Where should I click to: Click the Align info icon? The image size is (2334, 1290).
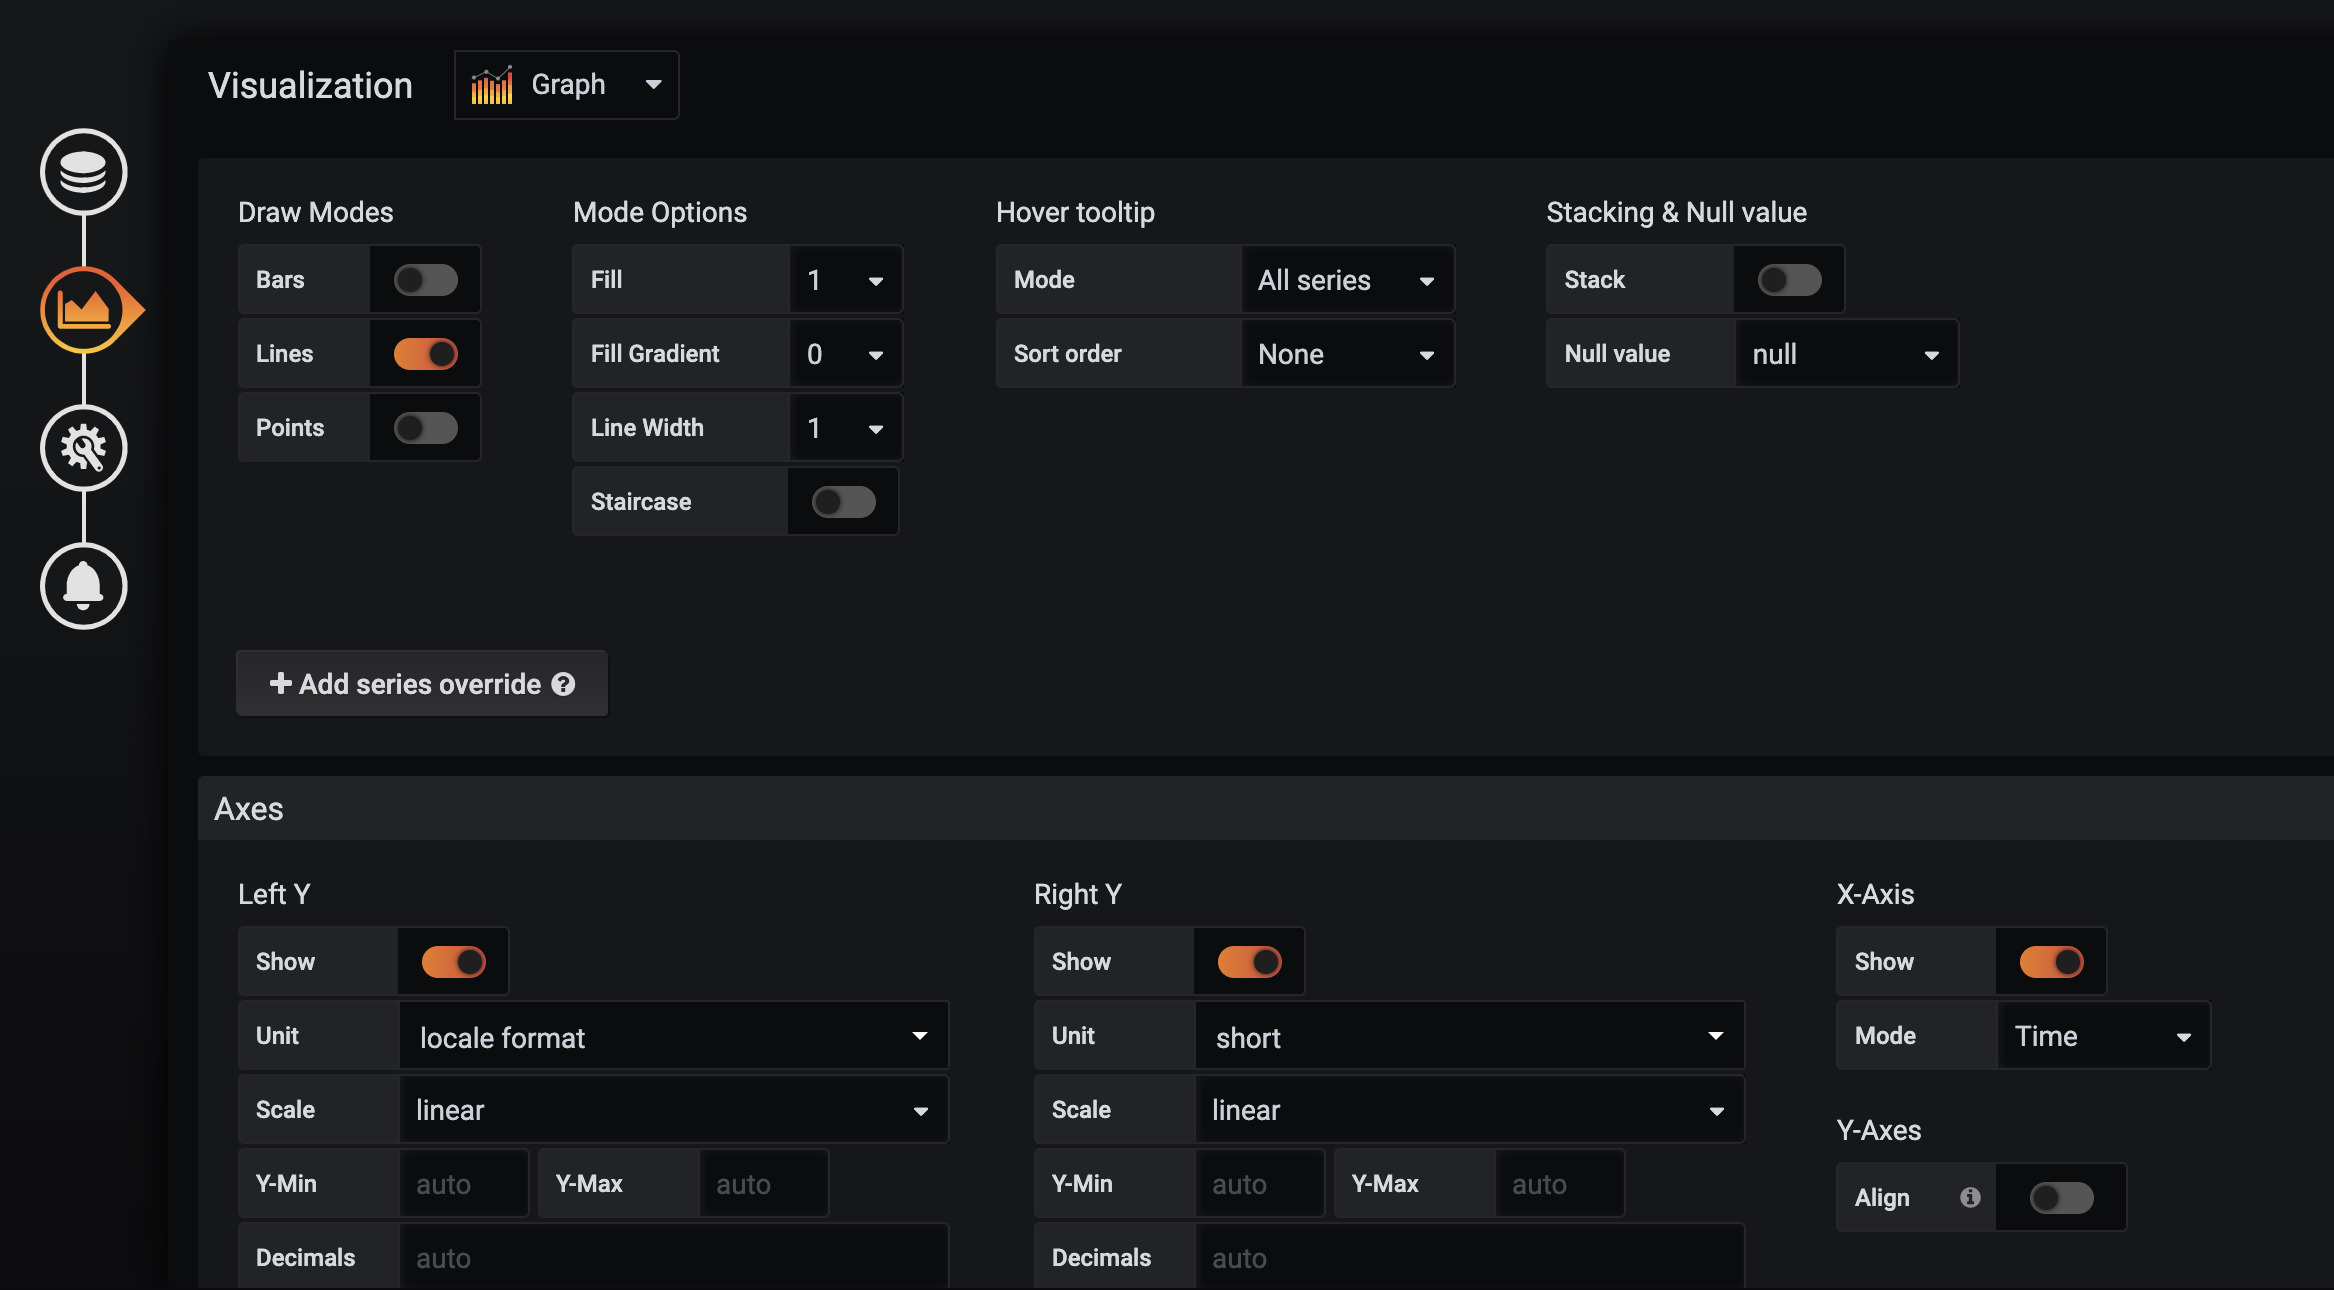pos(1970,1197)
